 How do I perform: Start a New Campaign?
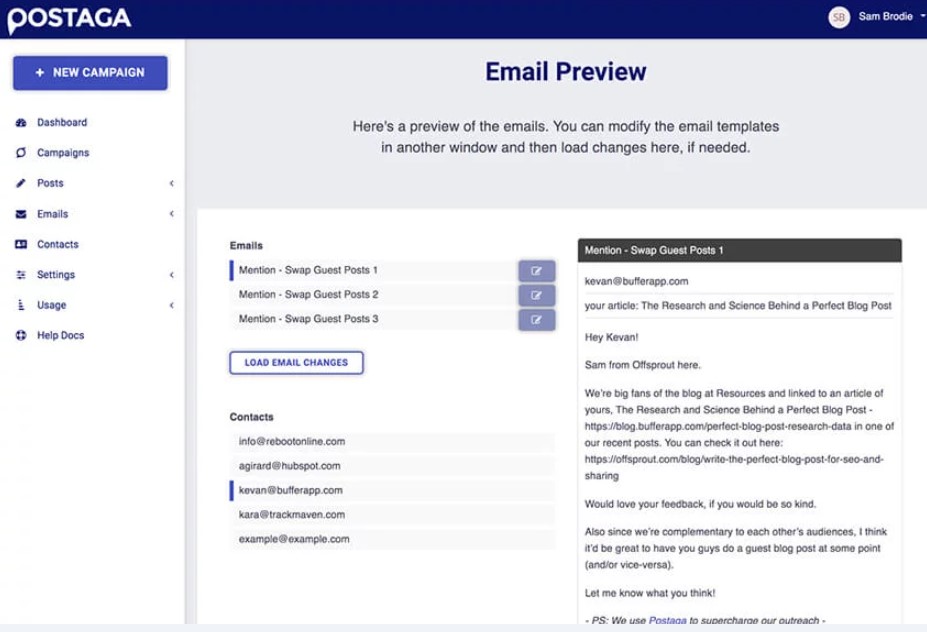tap(90, 73)
